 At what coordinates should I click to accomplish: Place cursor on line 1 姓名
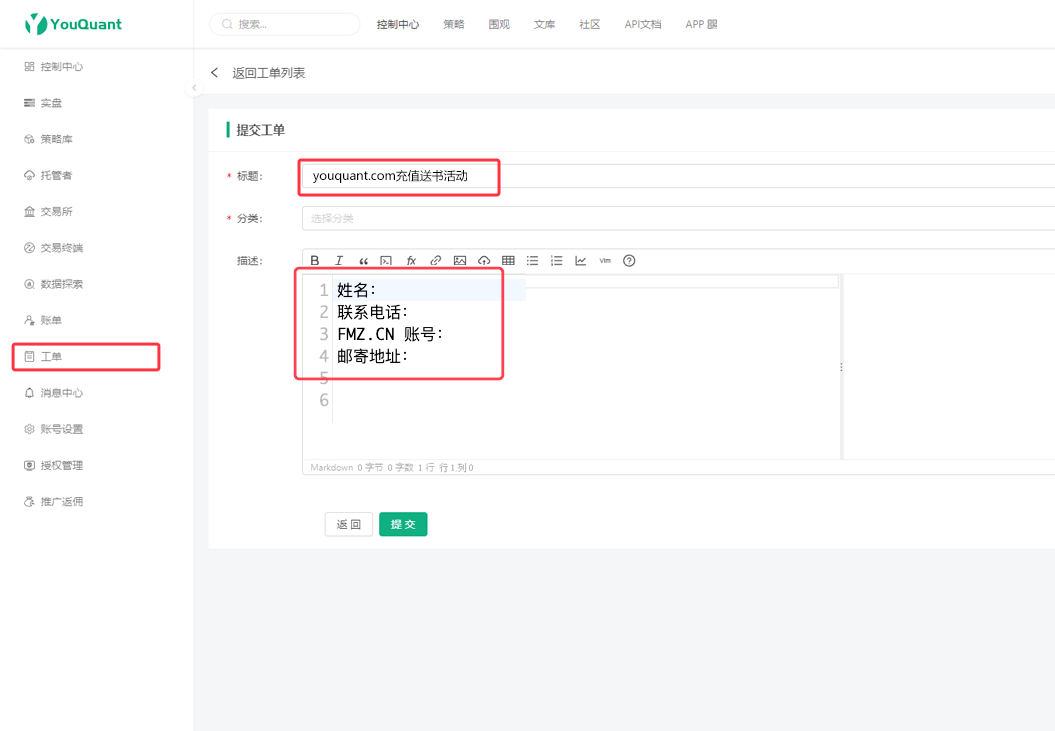tap(357, 290)
